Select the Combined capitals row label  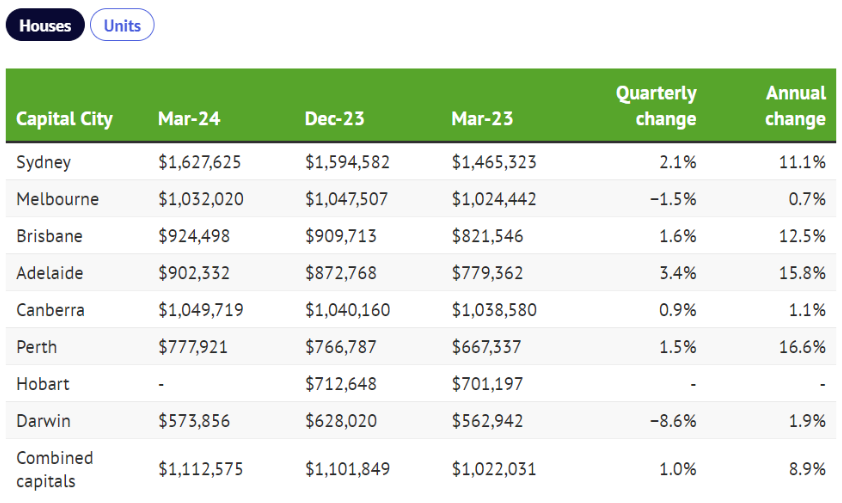tap(54, 468)
